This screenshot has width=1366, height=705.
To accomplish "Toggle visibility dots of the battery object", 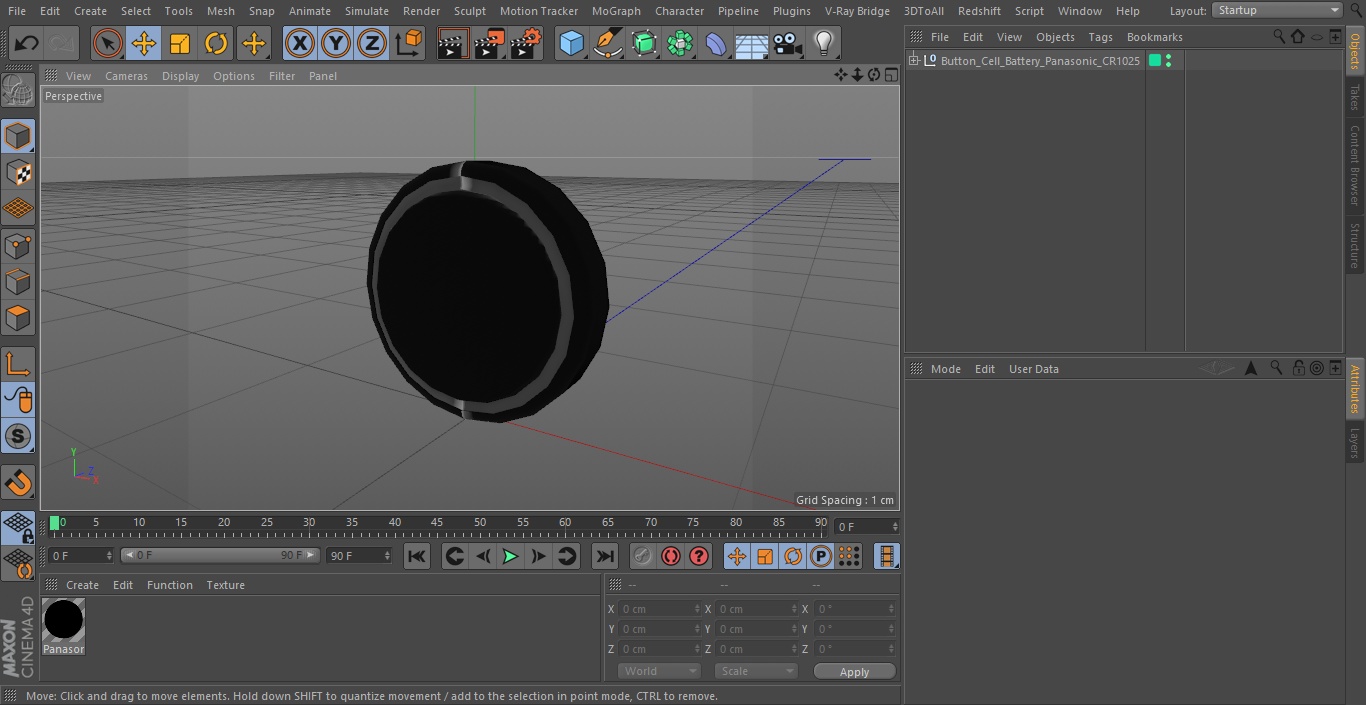I will (1168, 61).
